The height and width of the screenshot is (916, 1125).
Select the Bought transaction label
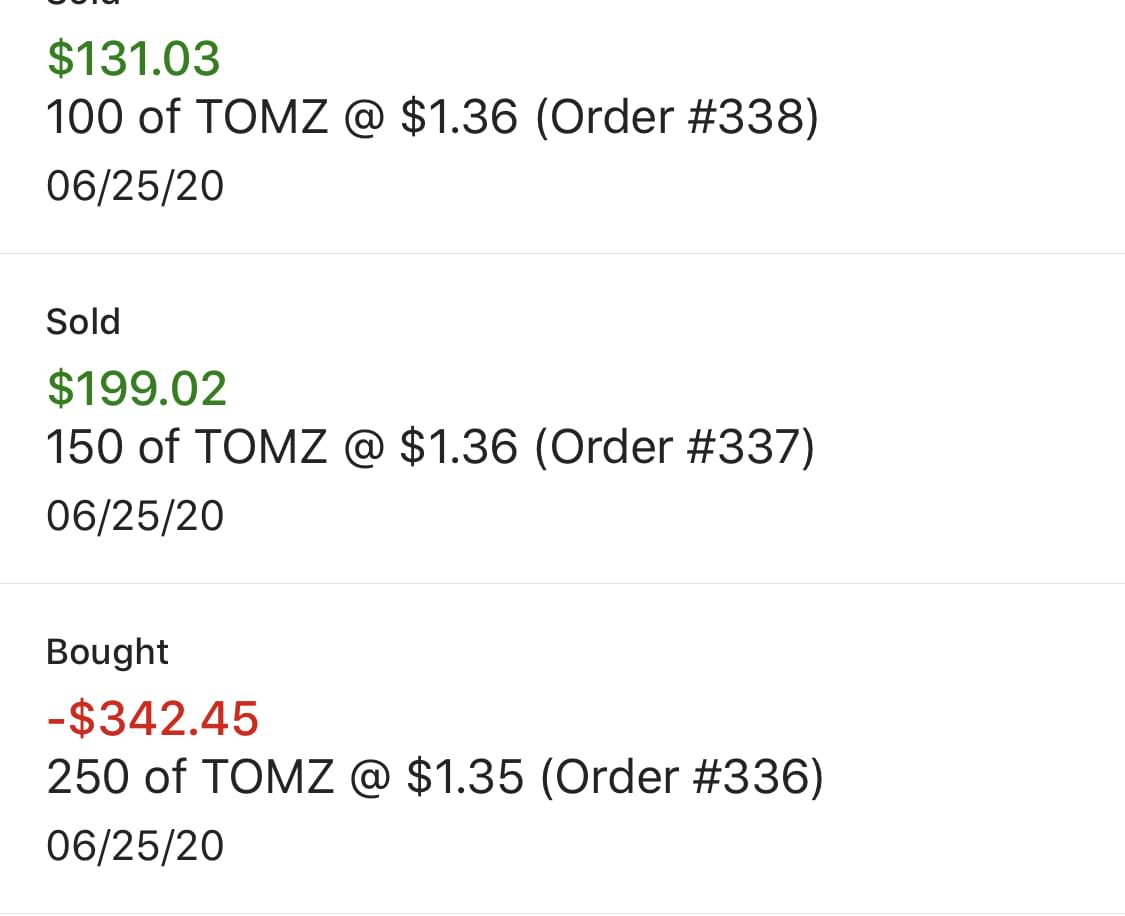tap(107, 652)
